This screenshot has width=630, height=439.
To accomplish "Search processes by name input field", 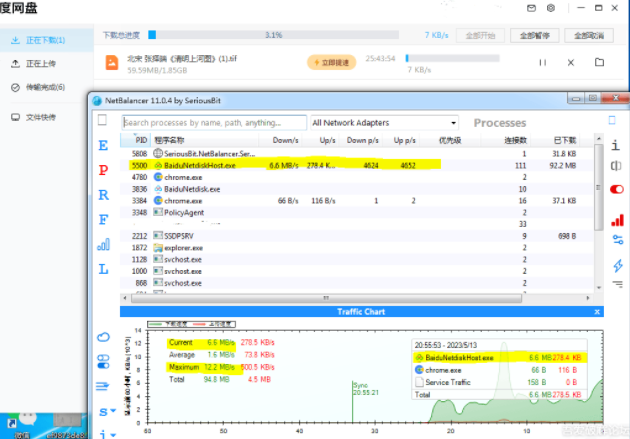I will pyautogui.click(x=214, y=123).
